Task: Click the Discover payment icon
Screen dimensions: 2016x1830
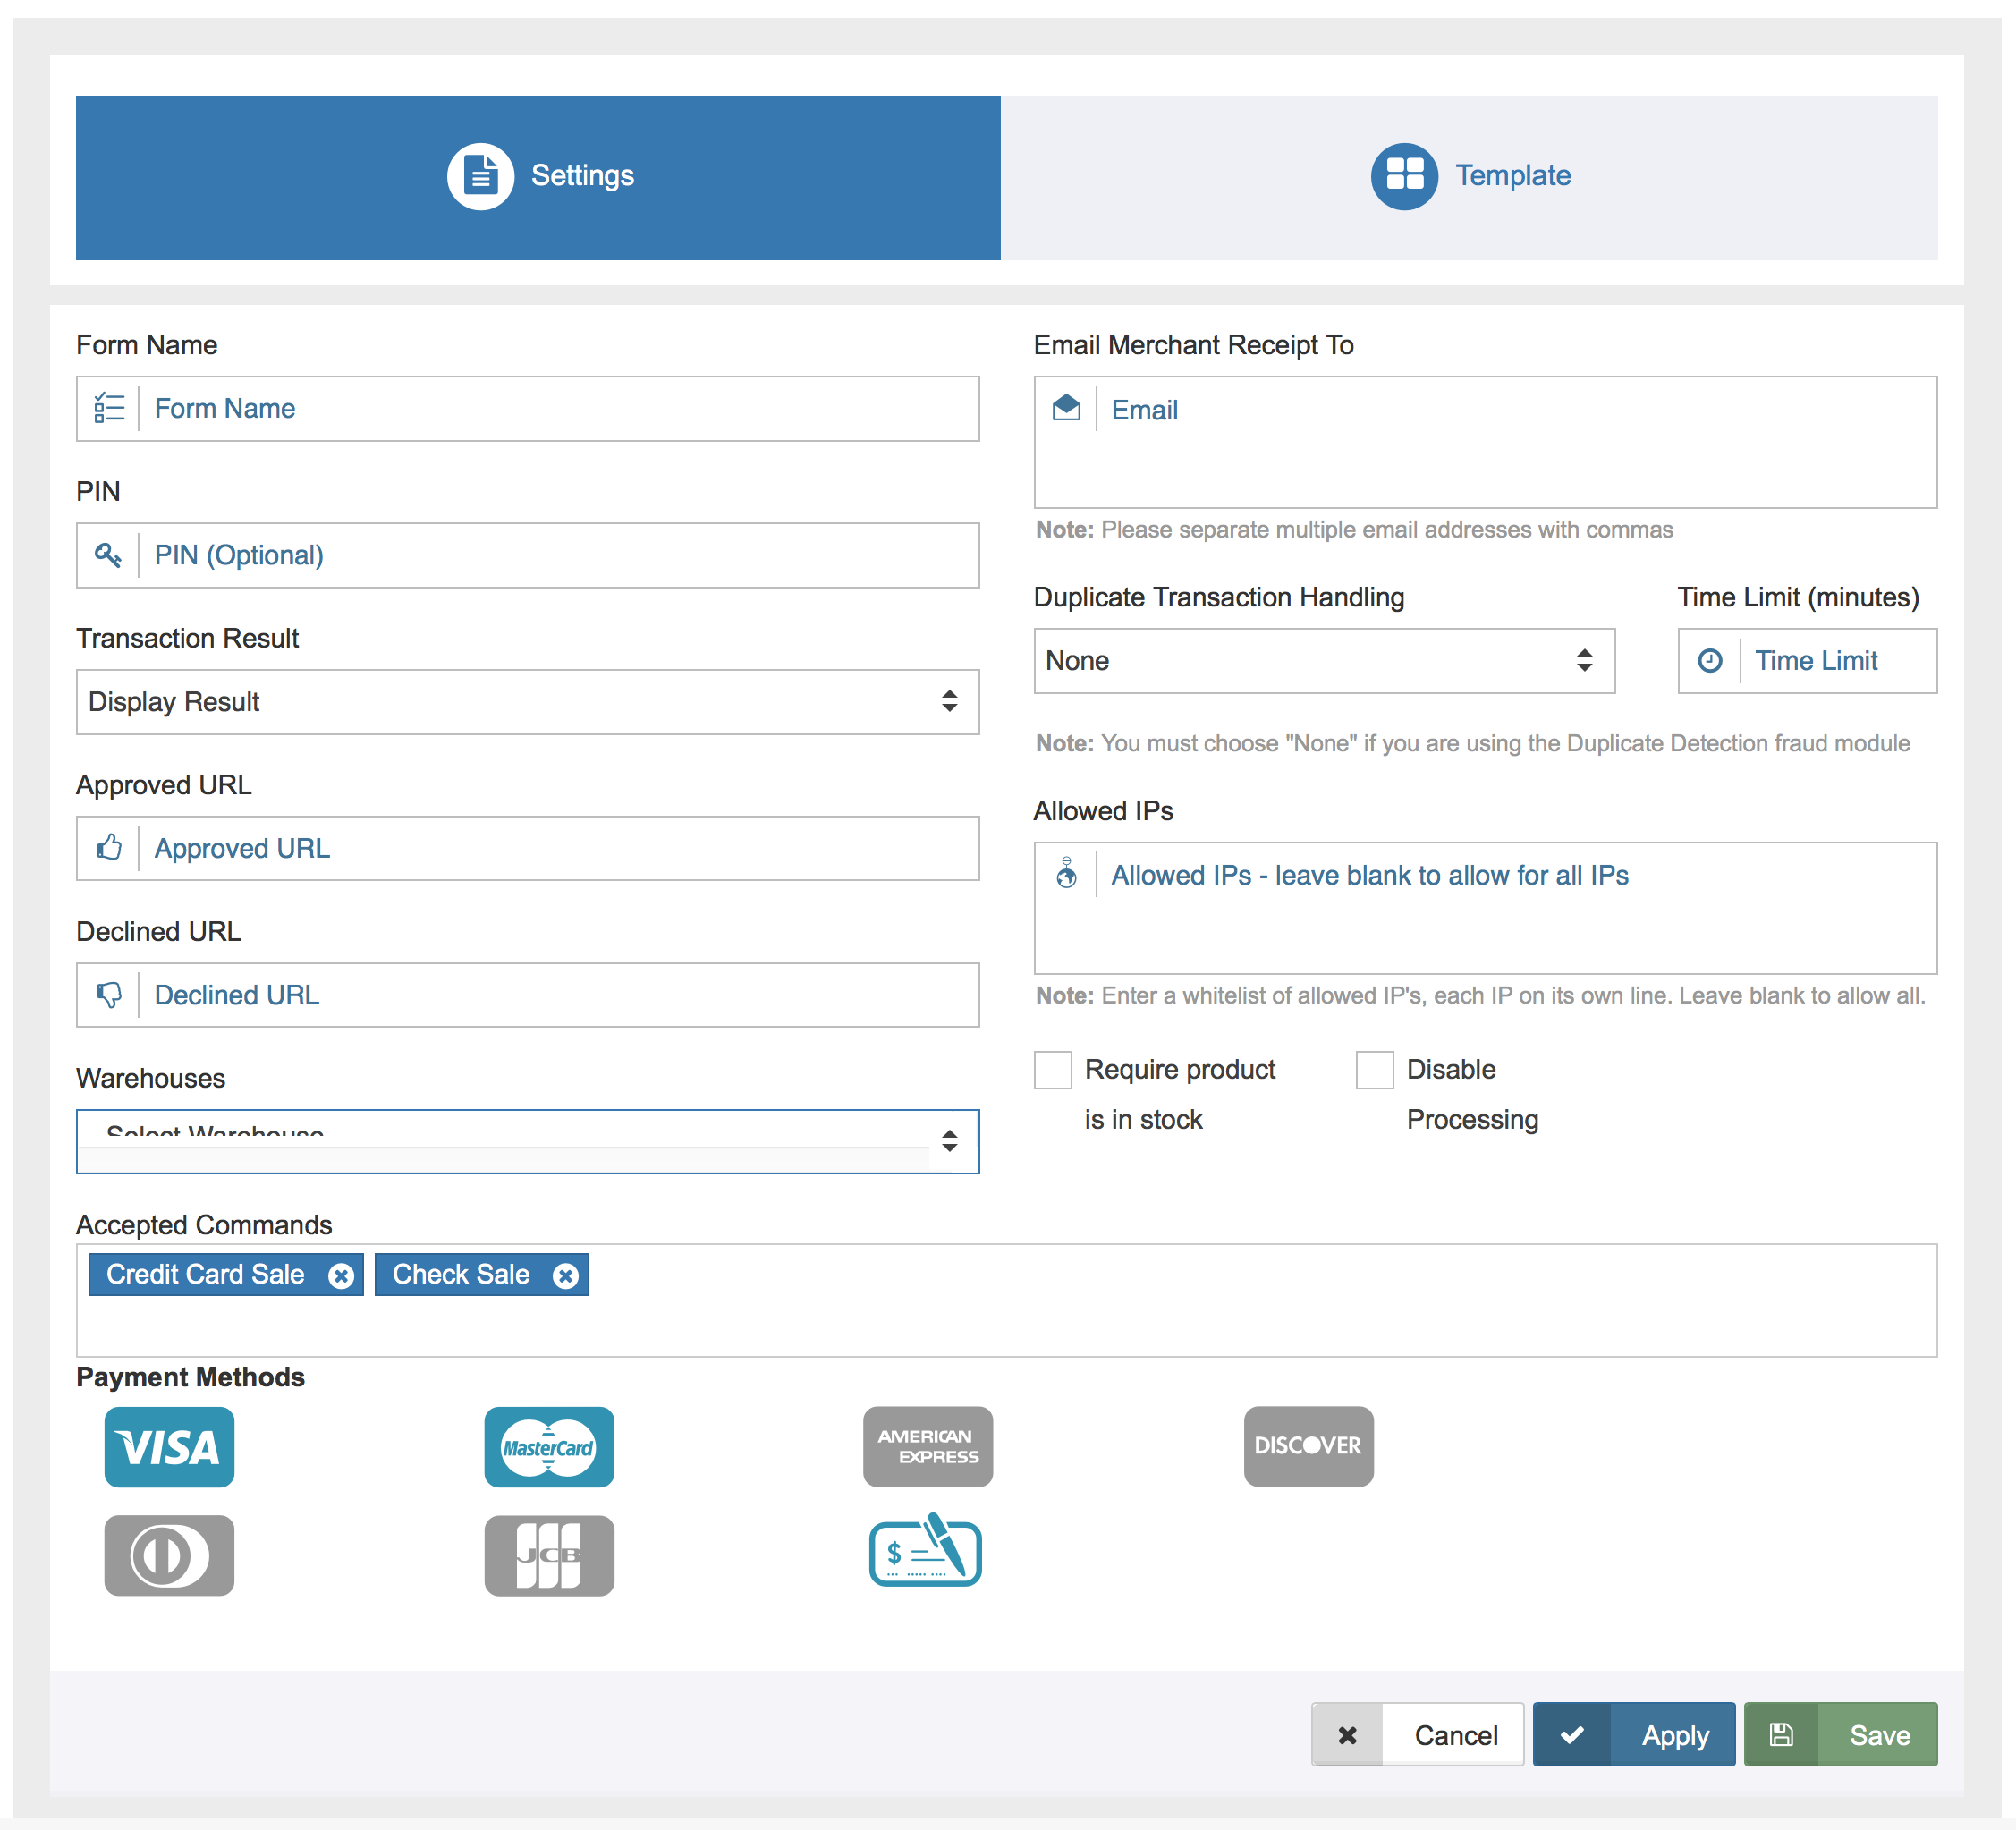Action: [1308, 1447]
